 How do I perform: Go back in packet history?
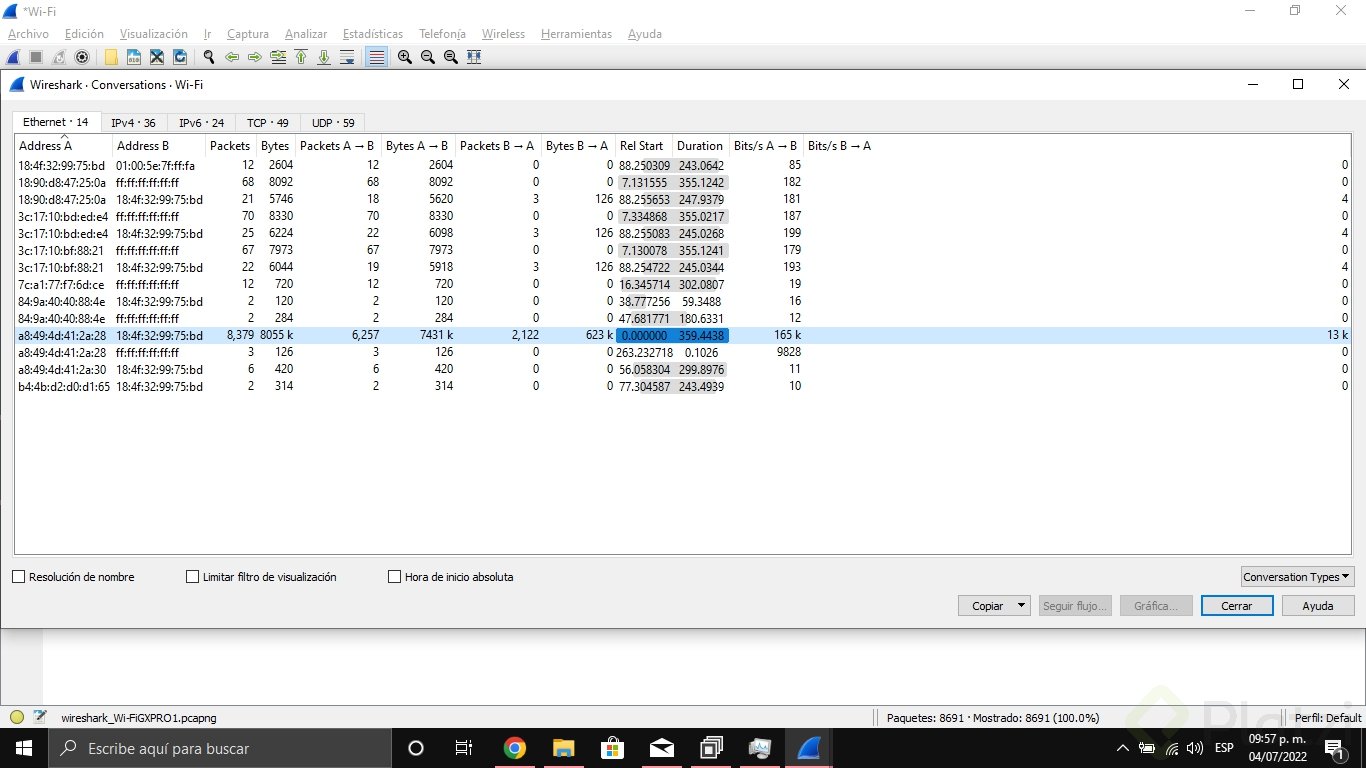point(232,57)
